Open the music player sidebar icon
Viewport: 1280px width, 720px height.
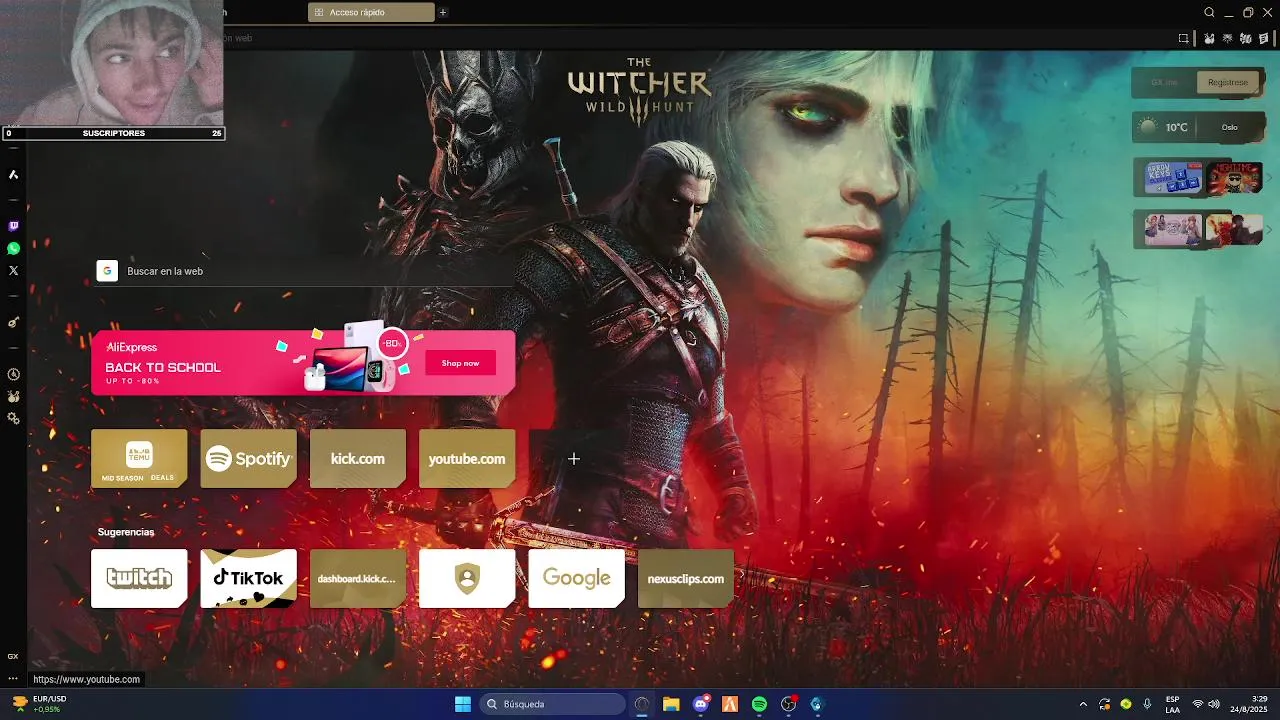click(13, 322)
